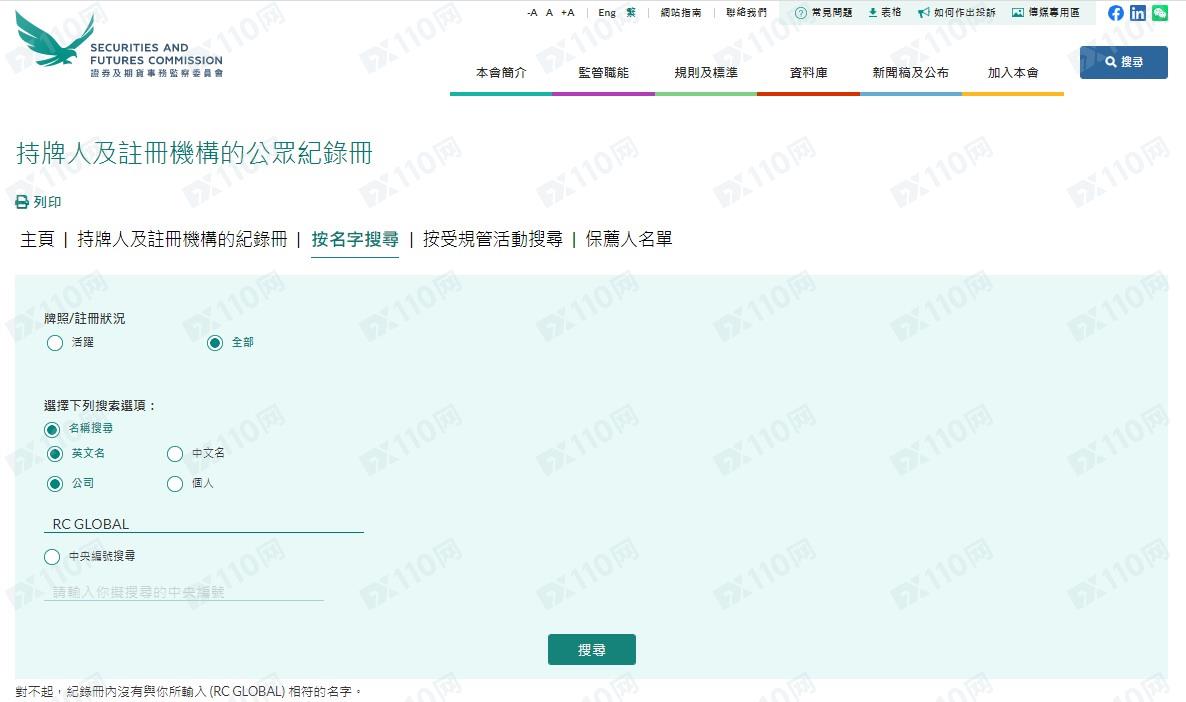Expand the 監管職能 navigation menu
The height and width of the screenshot is (702, 1186).
(x=603, y=73)
